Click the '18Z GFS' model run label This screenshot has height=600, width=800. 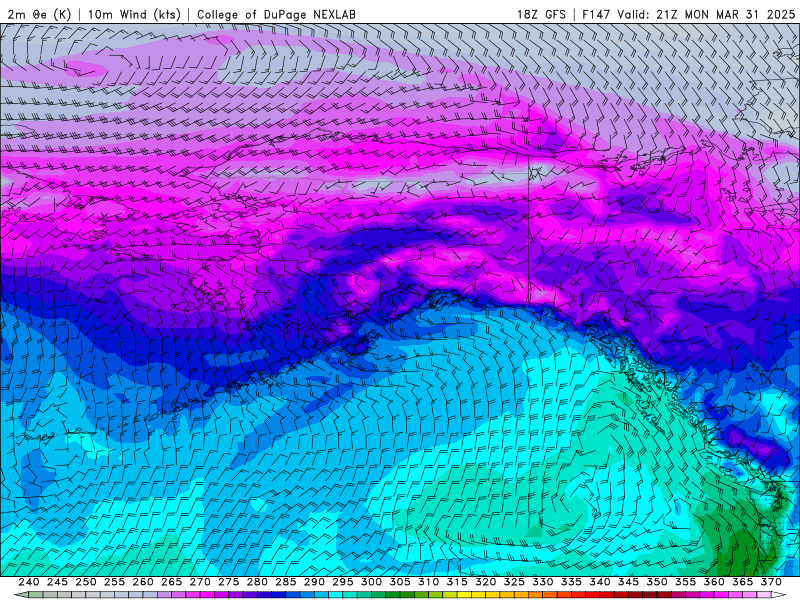tap(541, 14)
